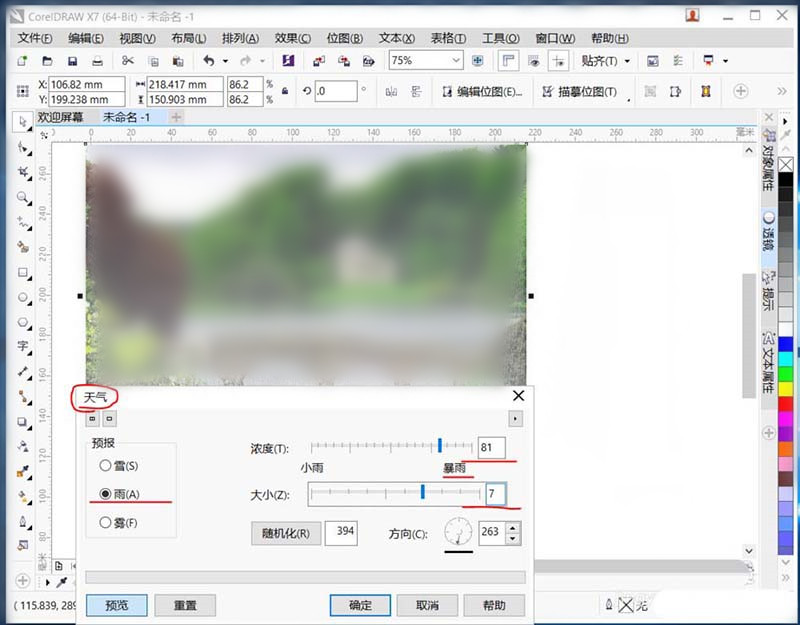
Task: Click the Undo icon on the toolbar
Action: (209, 59)
